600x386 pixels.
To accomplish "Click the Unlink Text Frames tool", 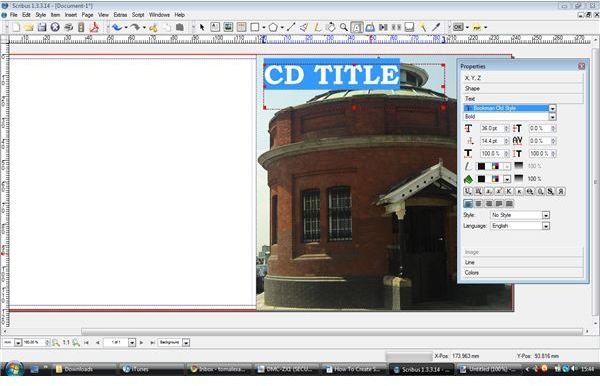I will click(x=396, y=27).
